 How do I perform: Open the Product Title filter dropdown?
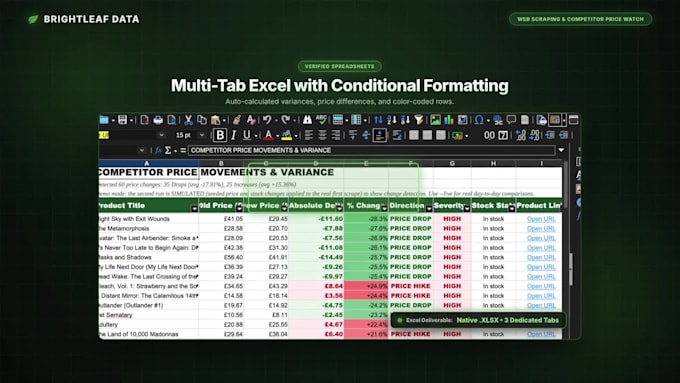tap(194, 209)
